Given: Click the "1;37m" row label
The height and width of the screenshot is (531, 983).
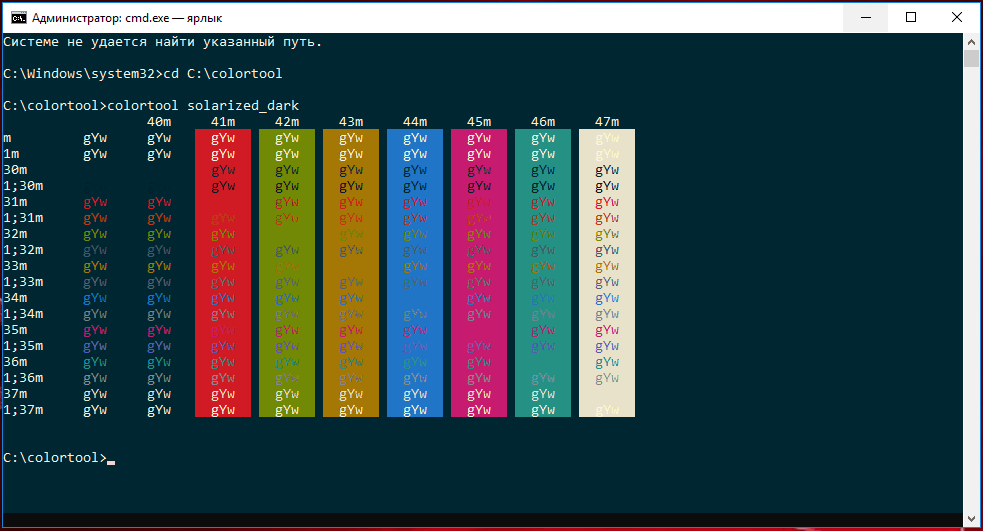Looking at the screenshot, I should pyautogui.click(x=23, y=410).
